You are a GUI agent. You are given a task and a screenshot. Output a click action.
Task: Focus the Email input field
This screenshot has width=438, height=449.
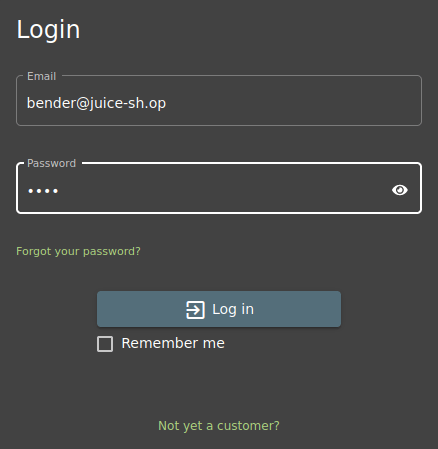(219, 101)
